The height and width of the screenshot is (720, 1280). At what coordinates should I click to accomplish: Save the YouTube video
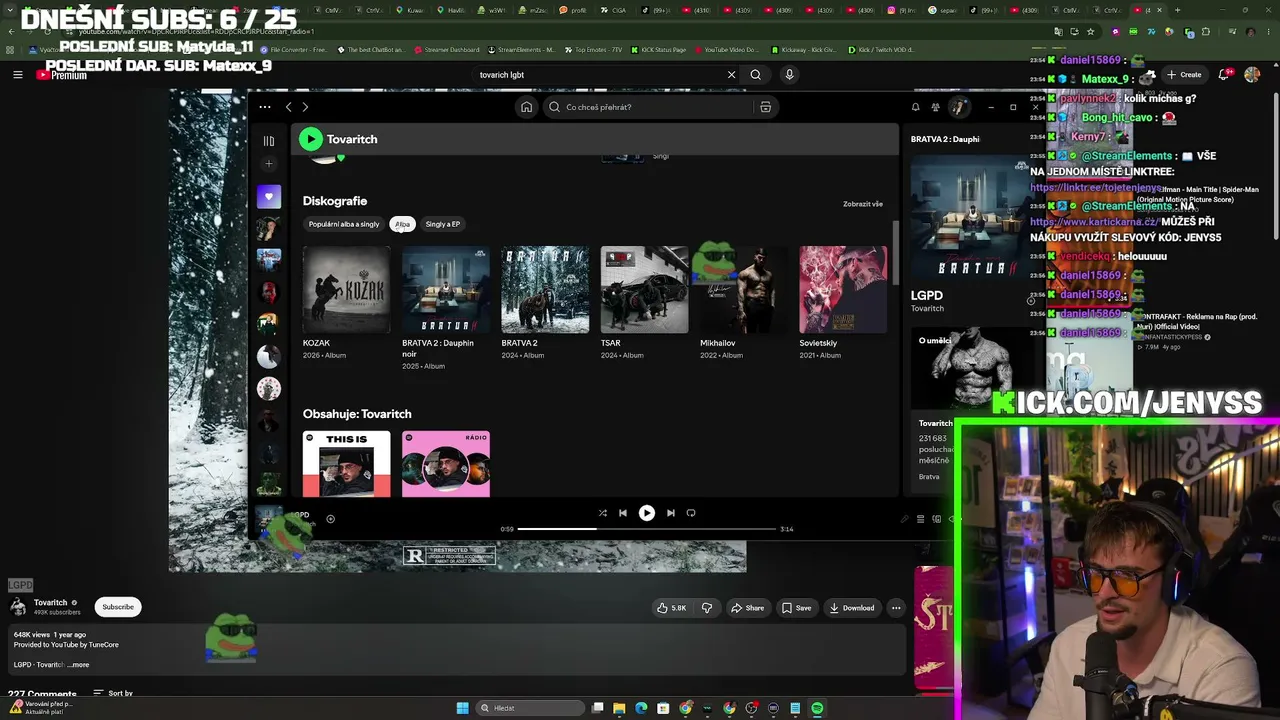click(797, 608)
